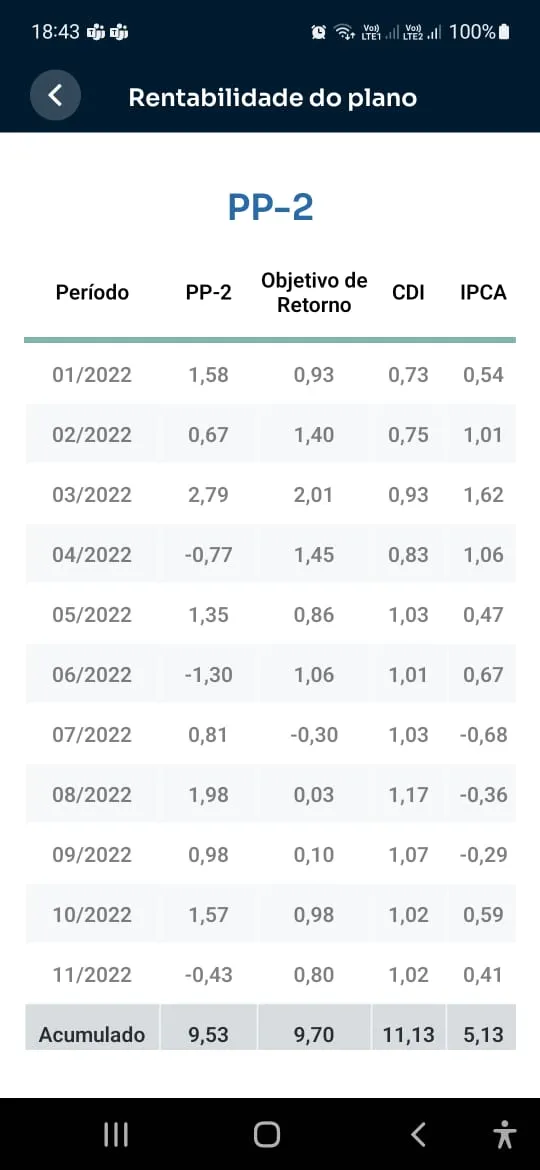Viewport: 540px width, 1170px height.
Task: Select the 06/2022 period row
Action: (x=270, y=675)
